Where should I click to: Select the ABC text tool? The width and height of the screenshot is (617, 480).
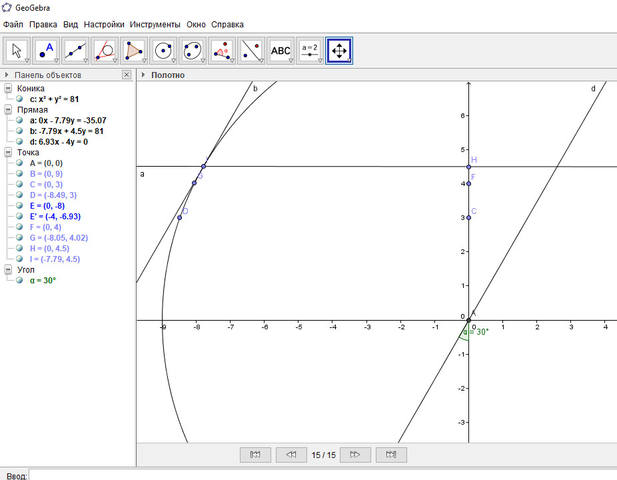click(x=281, y=50)
